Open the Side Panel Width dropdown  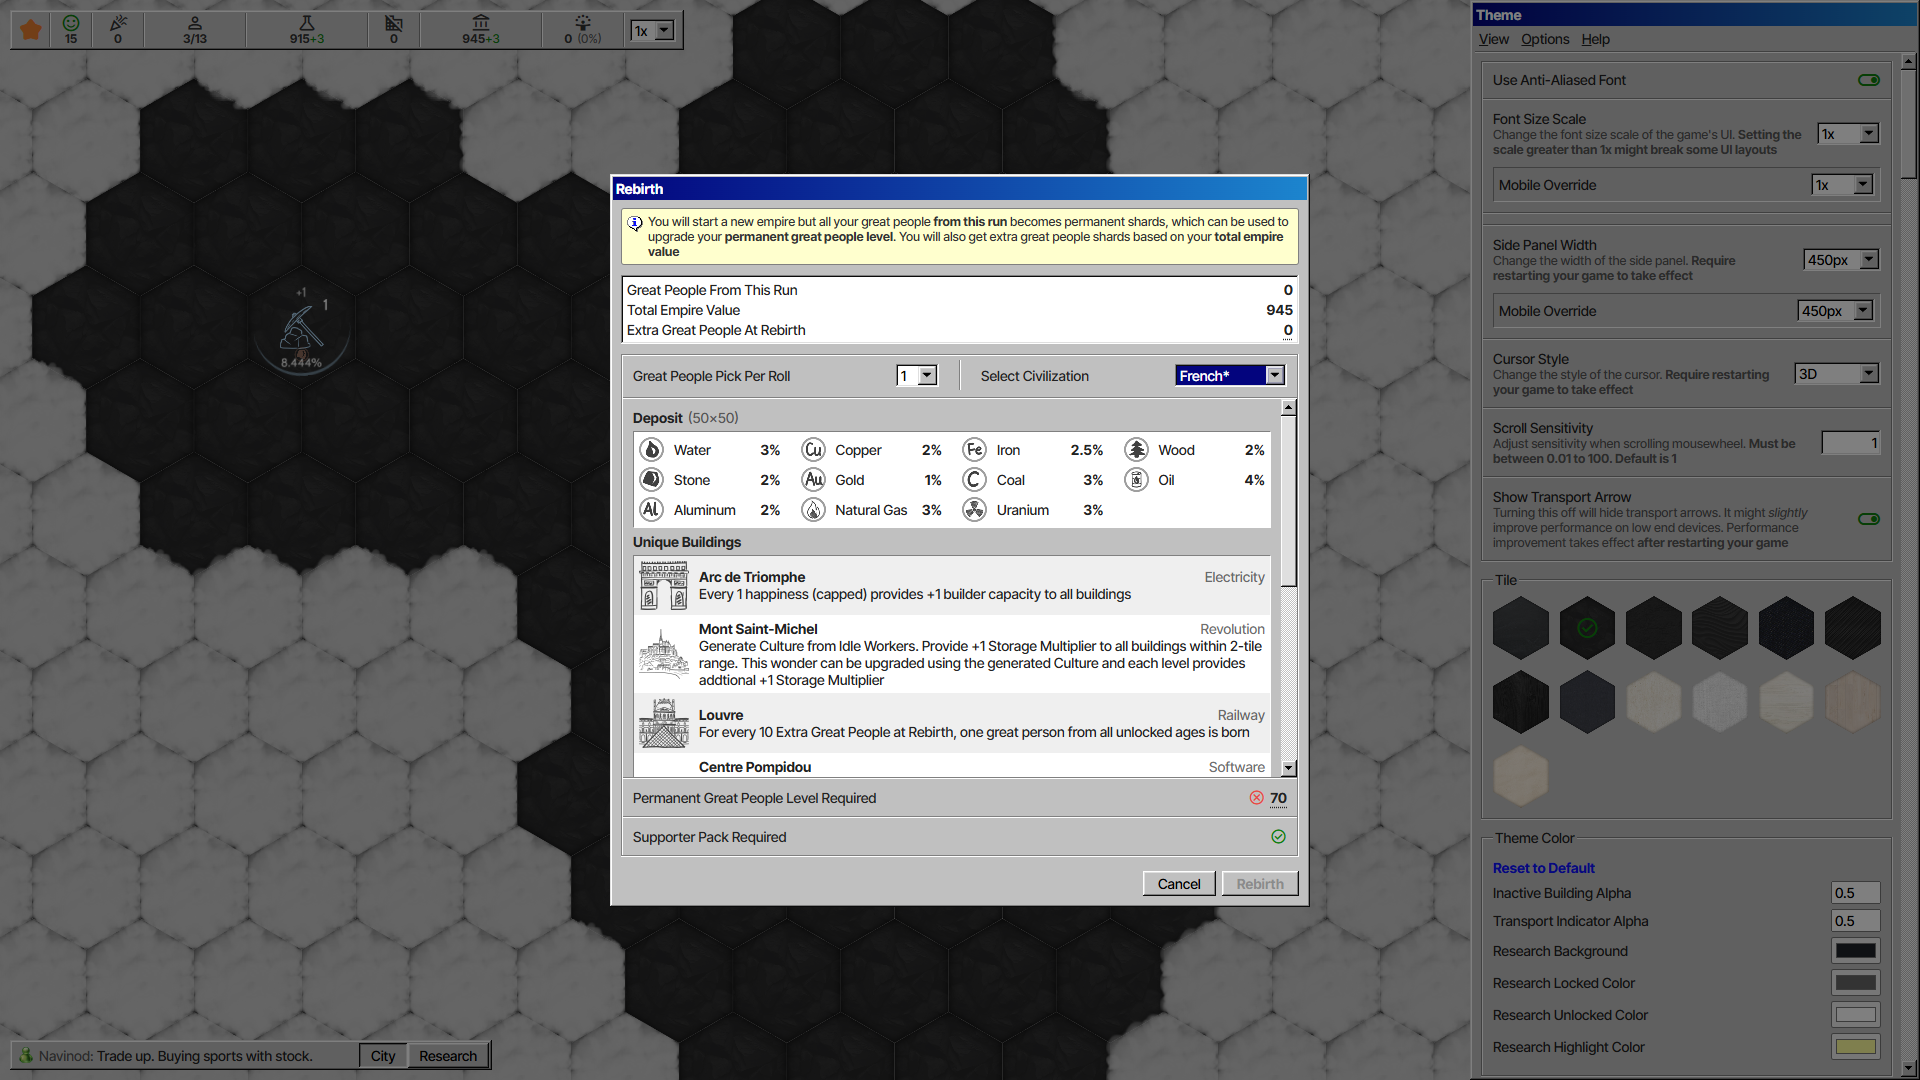pyautogui.click(x=1841, y=260)
